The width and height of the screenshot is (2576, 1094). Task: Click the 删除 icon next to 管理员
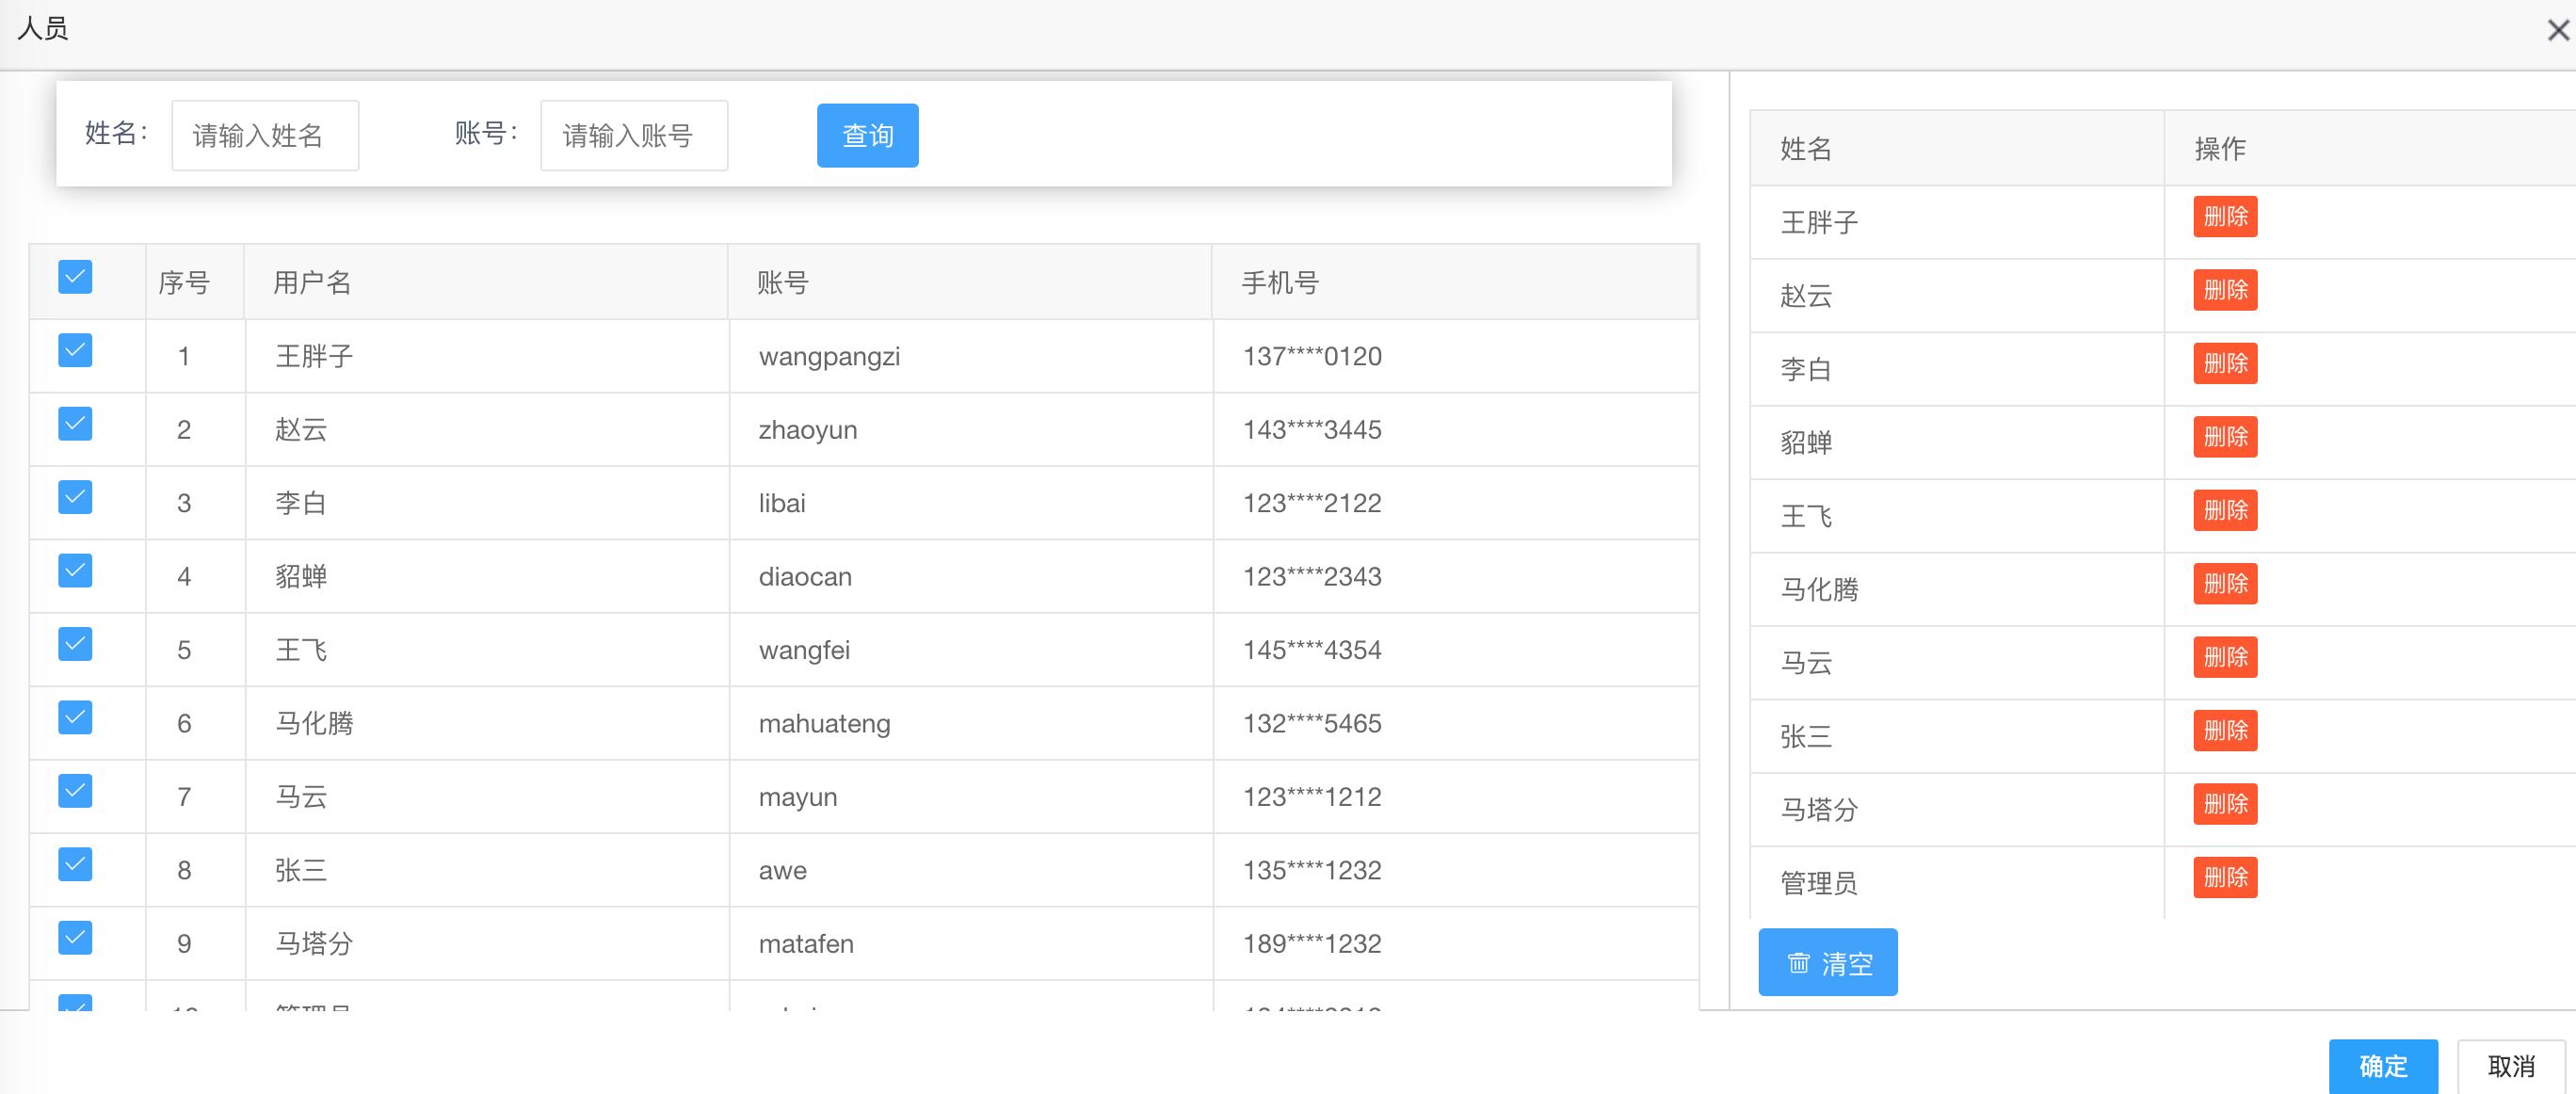click(x=2221, y=882)
